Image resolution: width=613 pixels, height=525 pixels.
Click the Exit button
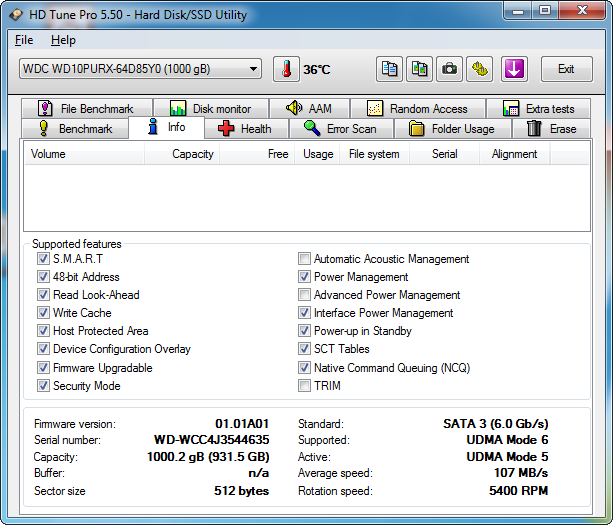pyautogui.click(x=566, y=69)
